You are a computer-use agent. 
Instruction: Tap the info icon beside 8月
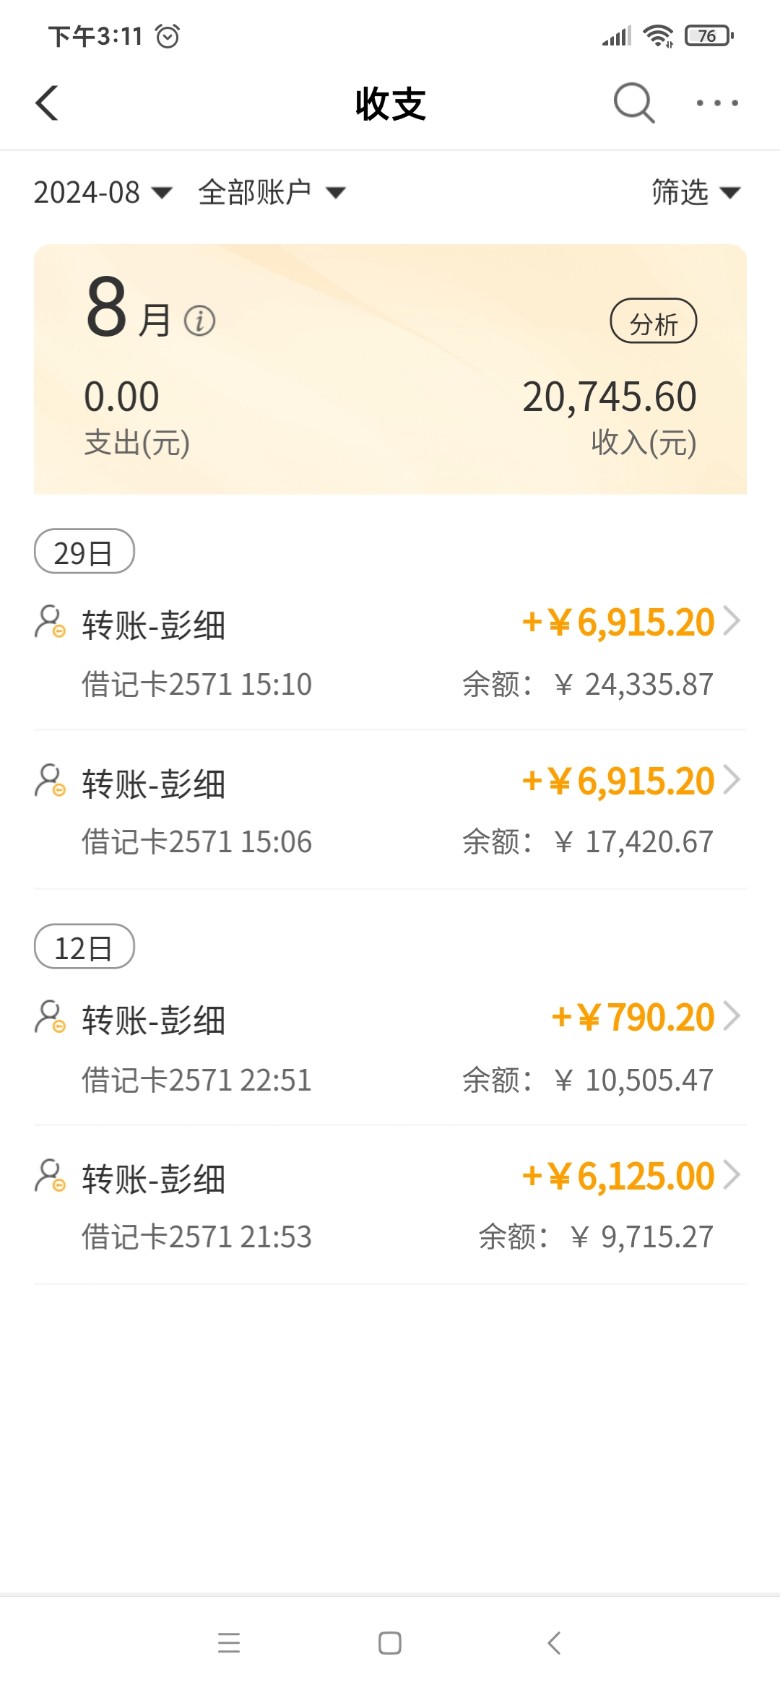200,321
